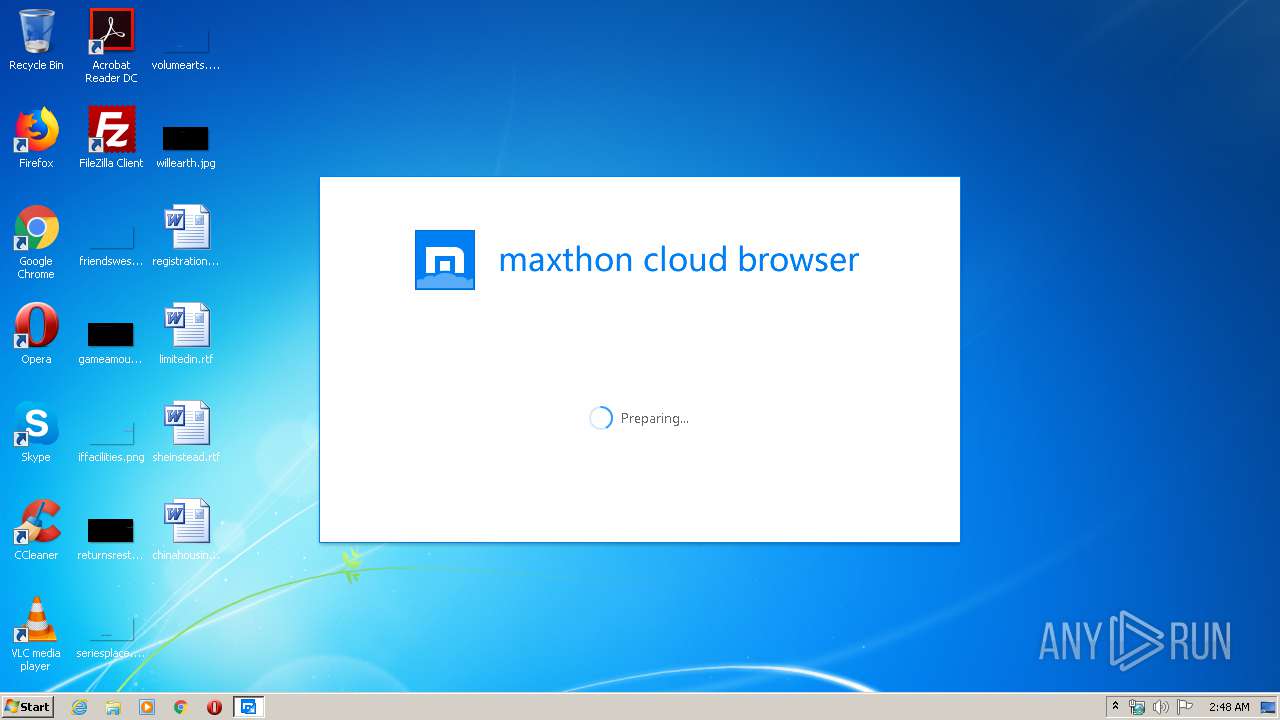This screenshot has height=720, width=1280.
Task: Click the Preparing loading spinner
Action: [x=601, y=418]
